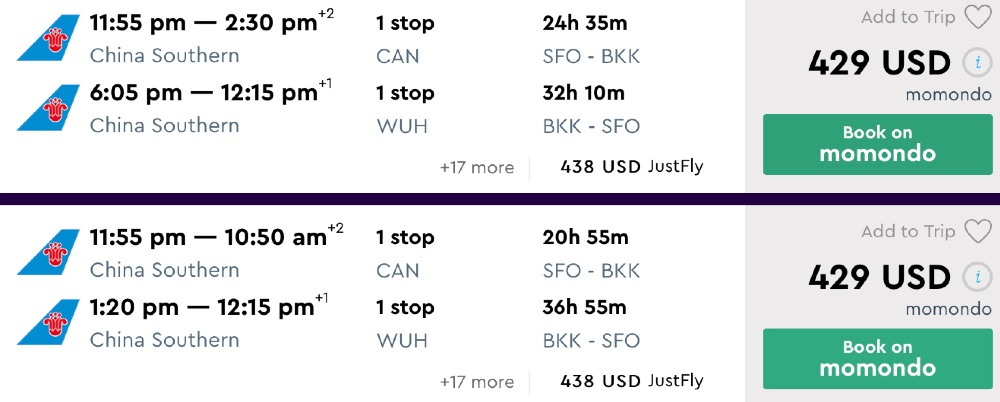Click the 429 USD price on first result
1000x402 pixels.
879,63
